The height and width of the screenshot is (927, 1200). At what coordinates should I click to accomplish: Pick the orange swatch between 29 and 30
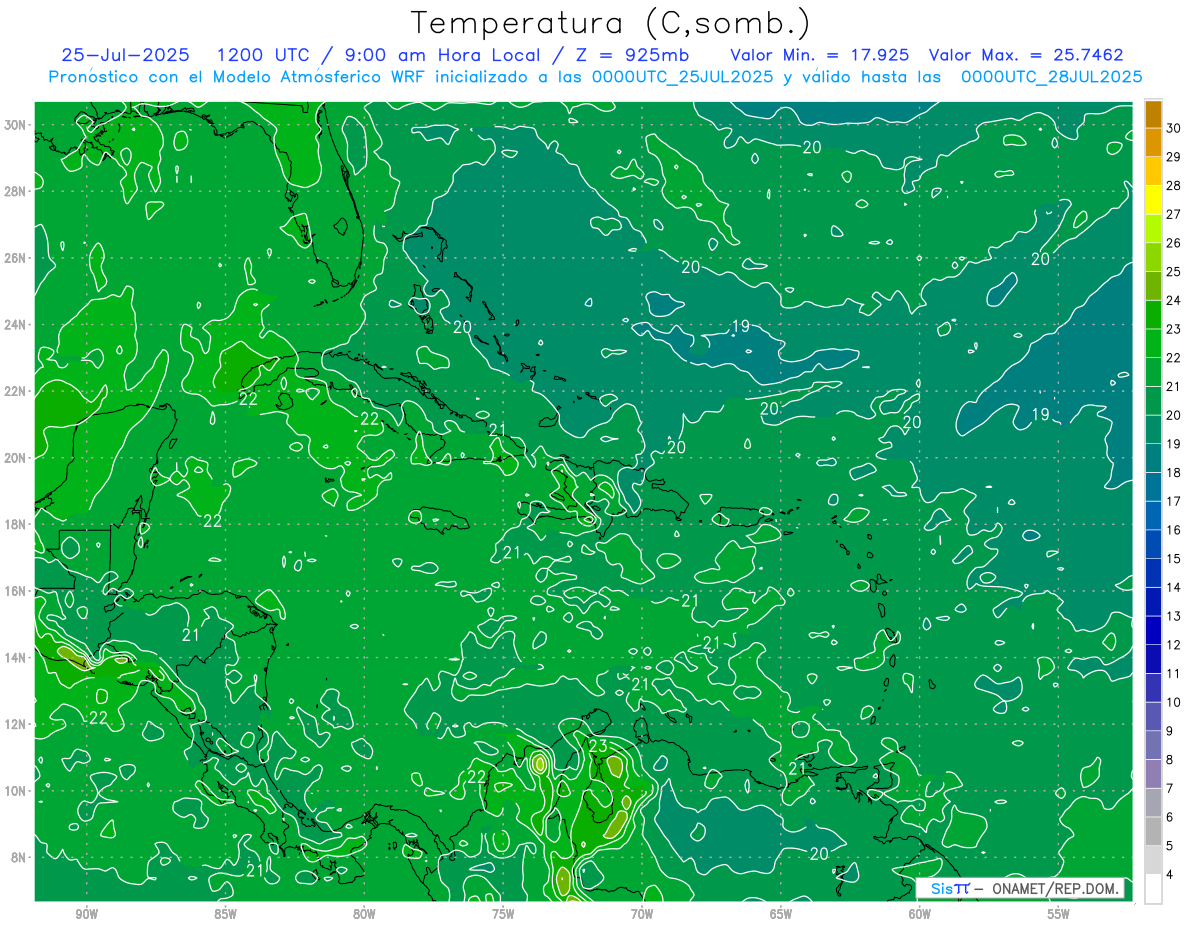point(1153,143)
